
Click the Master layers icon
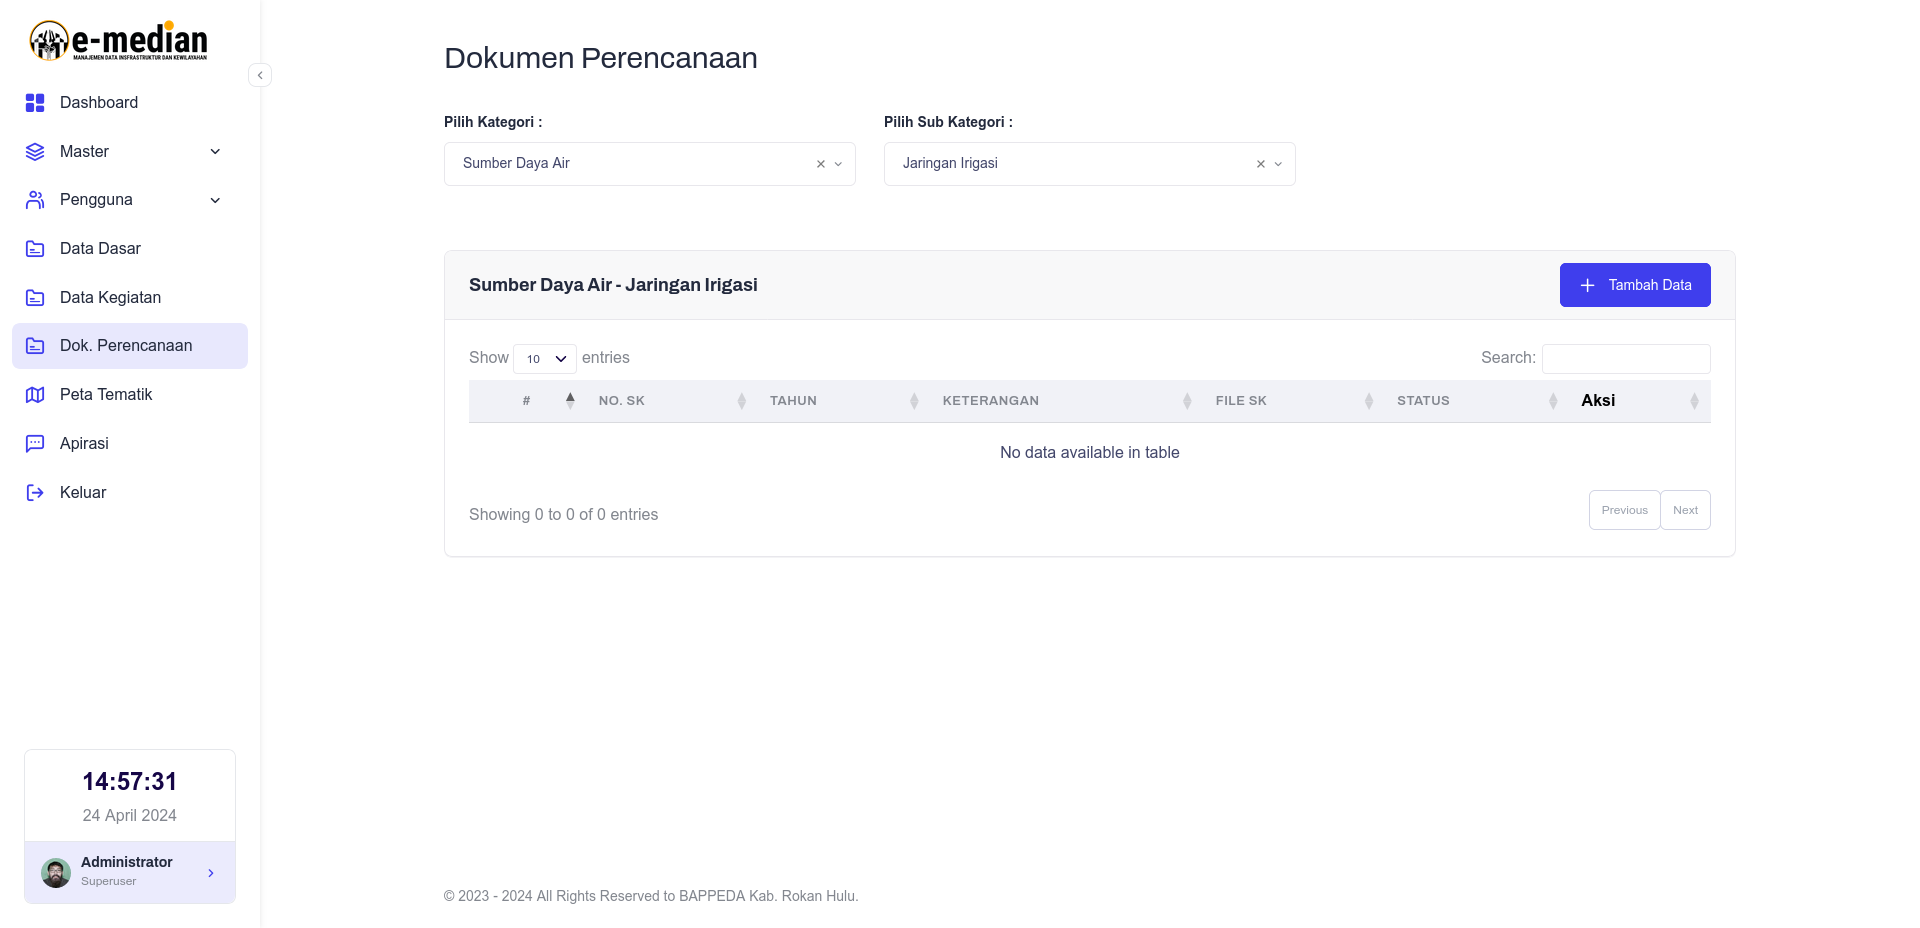click(x=35, y=152)
